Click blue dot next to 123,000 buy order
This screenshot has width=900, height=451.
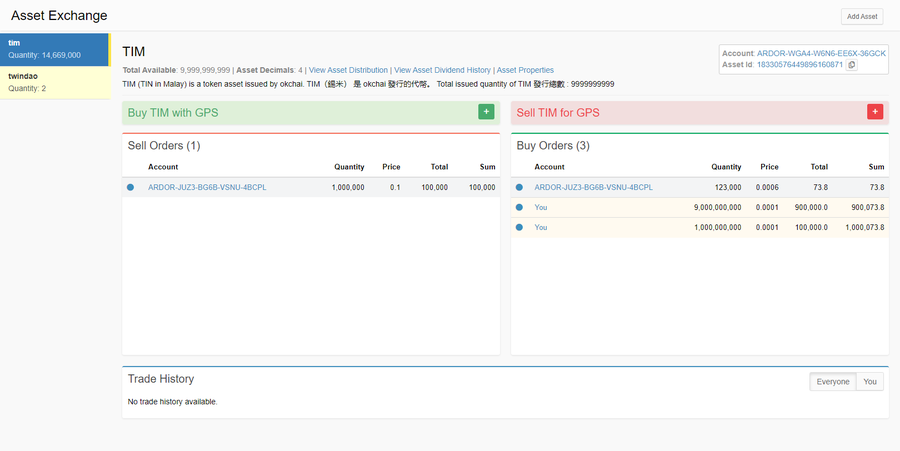click(519, 187)
